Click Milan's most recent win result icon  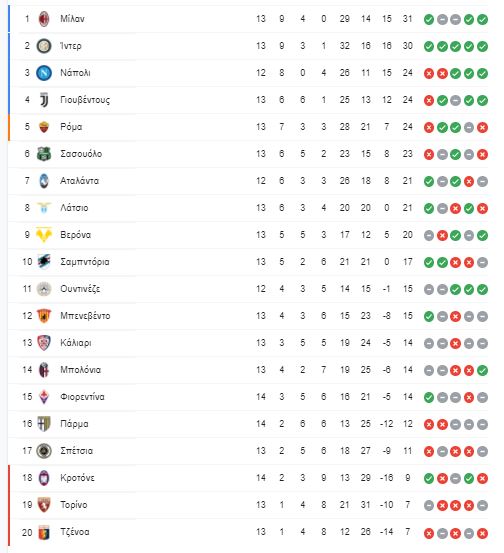tap(482, 19)
